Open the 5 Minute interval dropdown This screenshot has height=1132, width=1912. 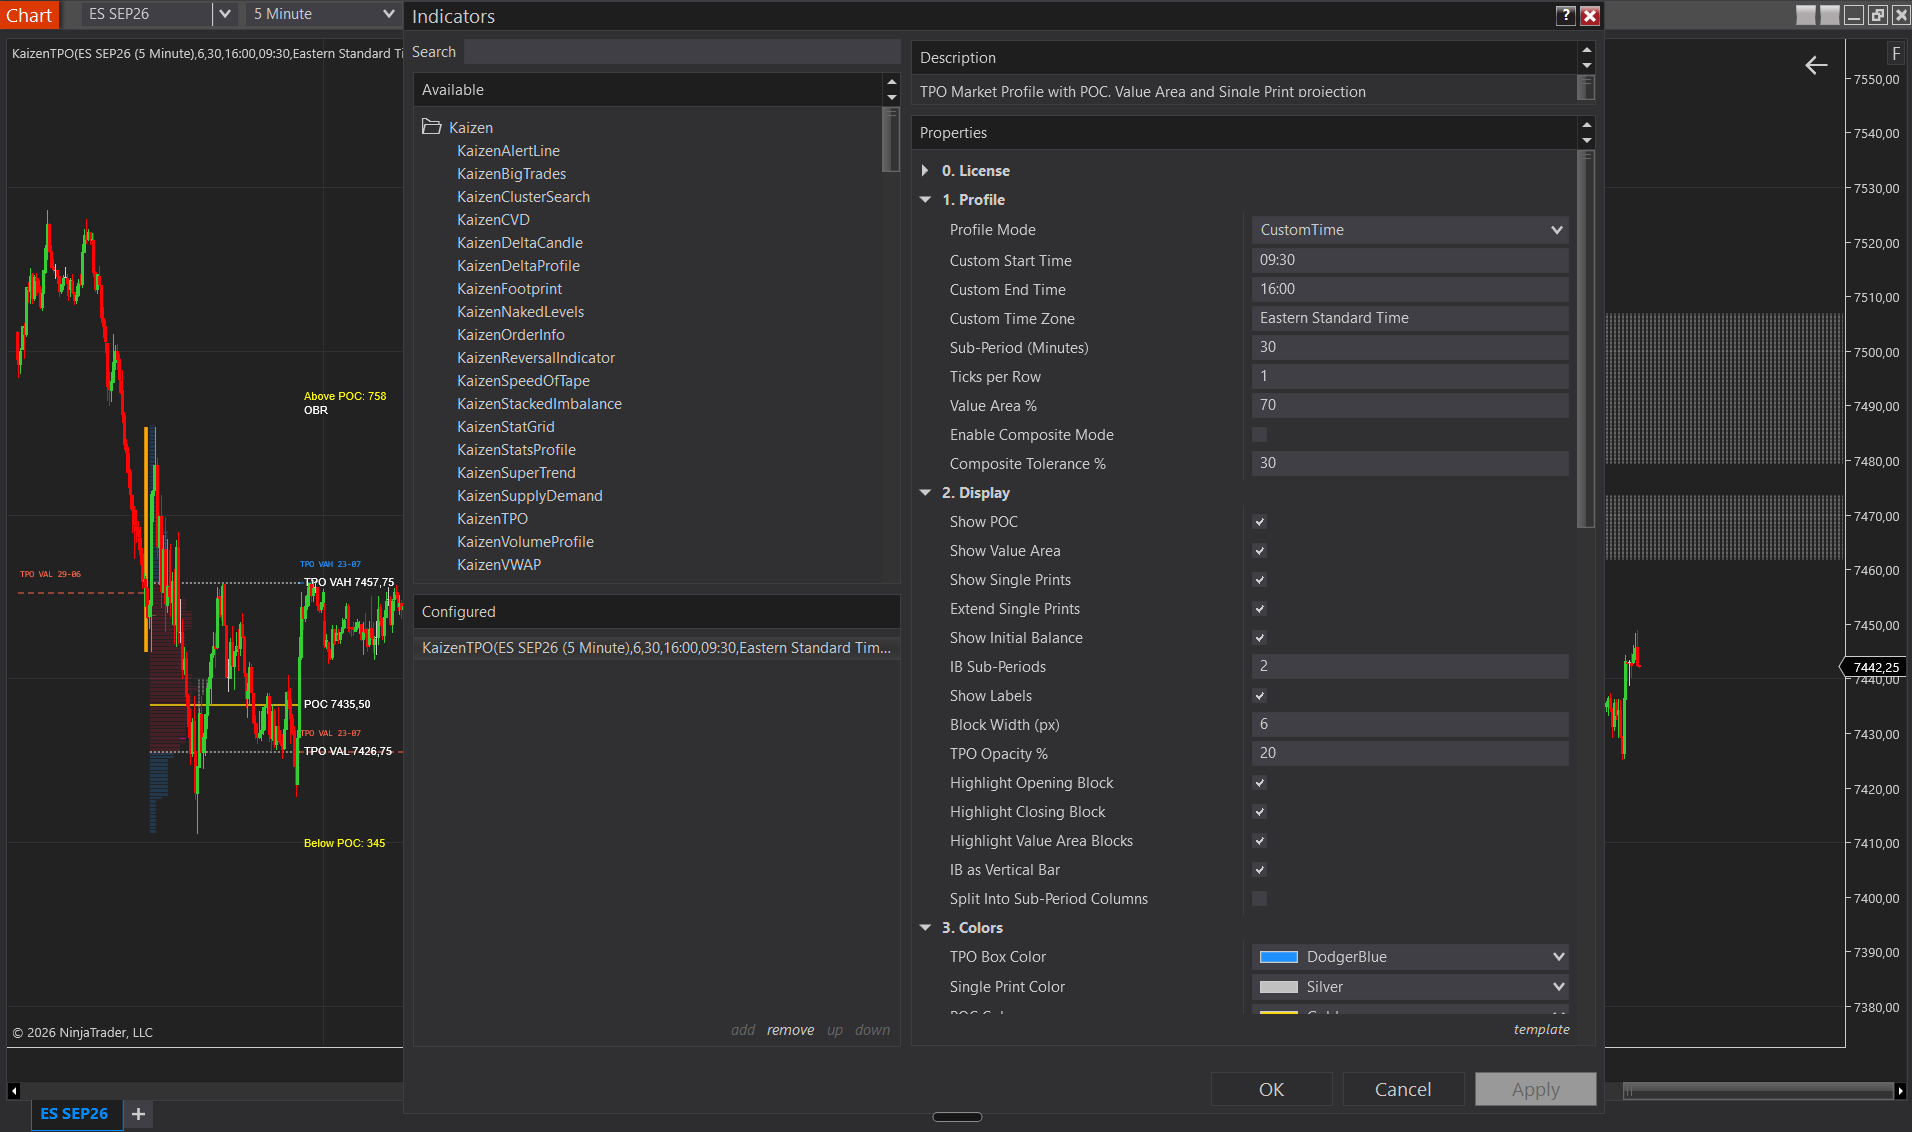(389, 14)
